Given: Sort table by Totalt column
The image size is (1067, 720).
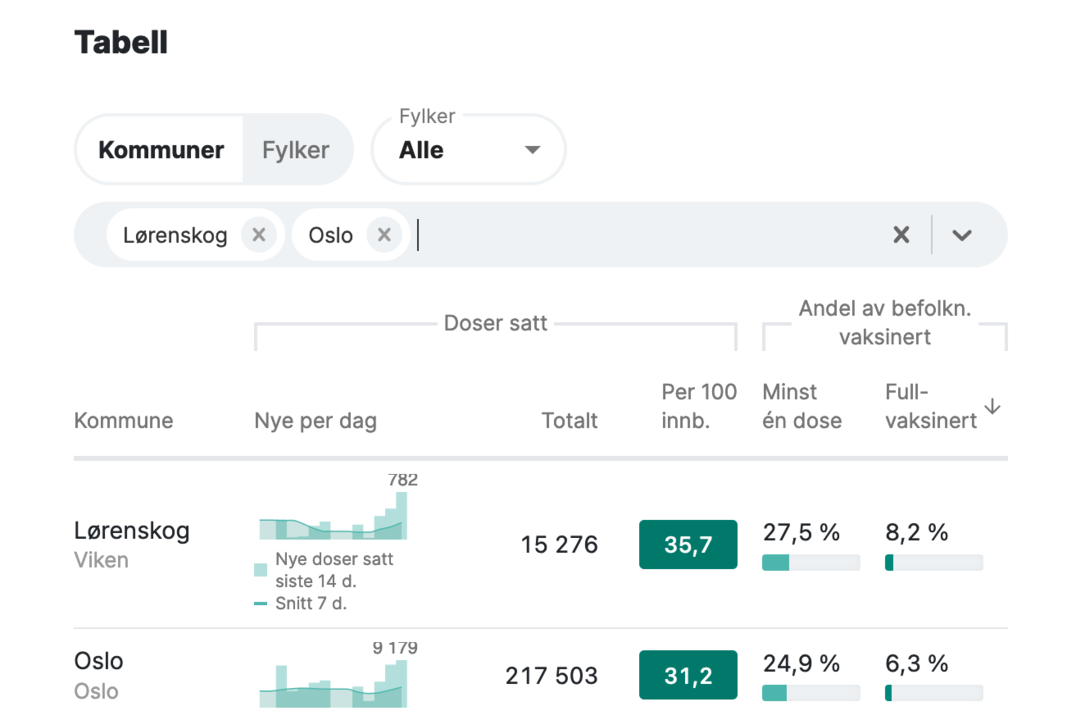Looking at the screenshot, I should click(569, 420).
